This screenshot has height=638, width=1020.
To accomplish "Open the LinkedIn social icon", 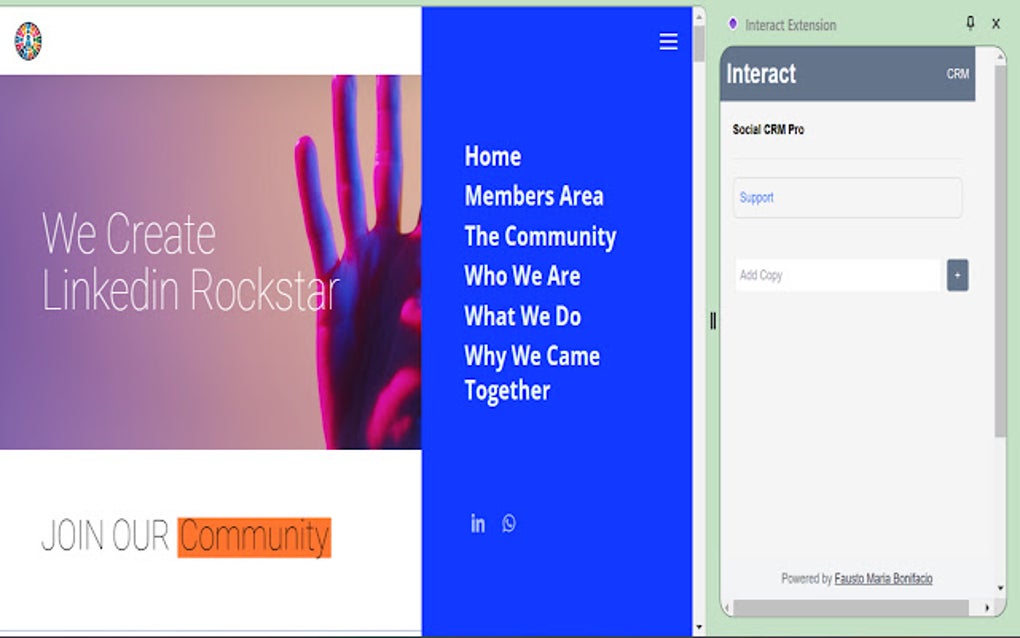I will (477, 524).
